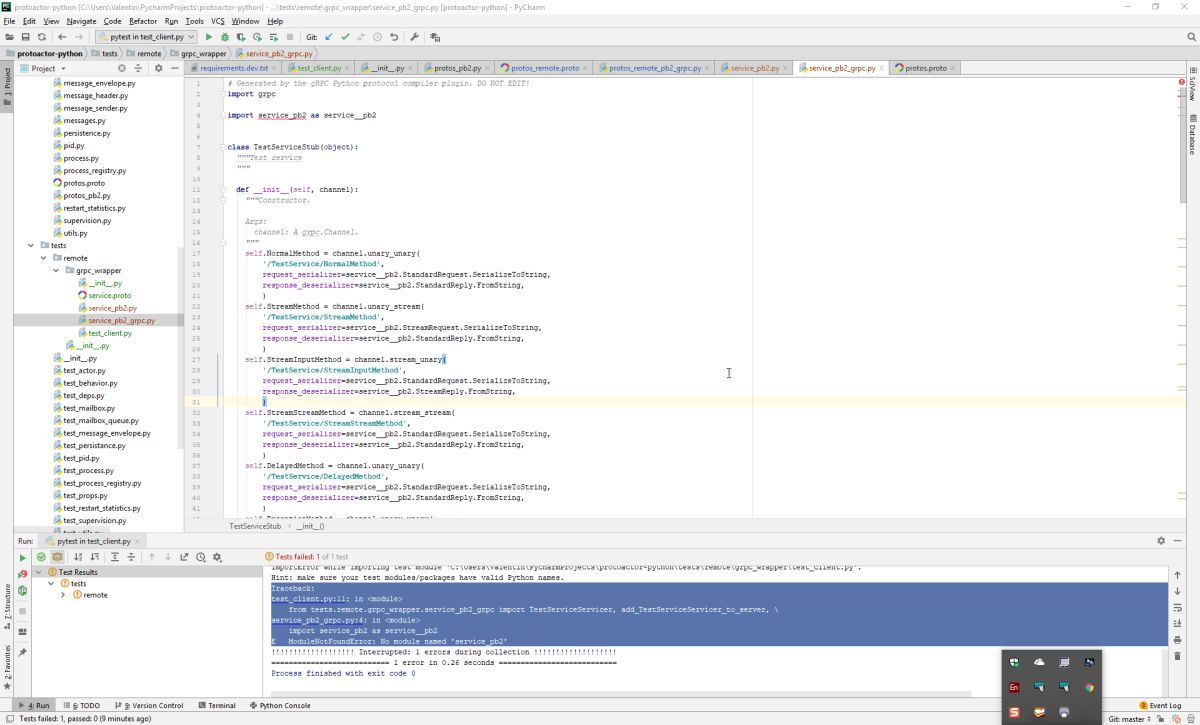Switch to the service_pb2.py editor tab
Viewport: 1200px width, 725px height.
point(755,68)
